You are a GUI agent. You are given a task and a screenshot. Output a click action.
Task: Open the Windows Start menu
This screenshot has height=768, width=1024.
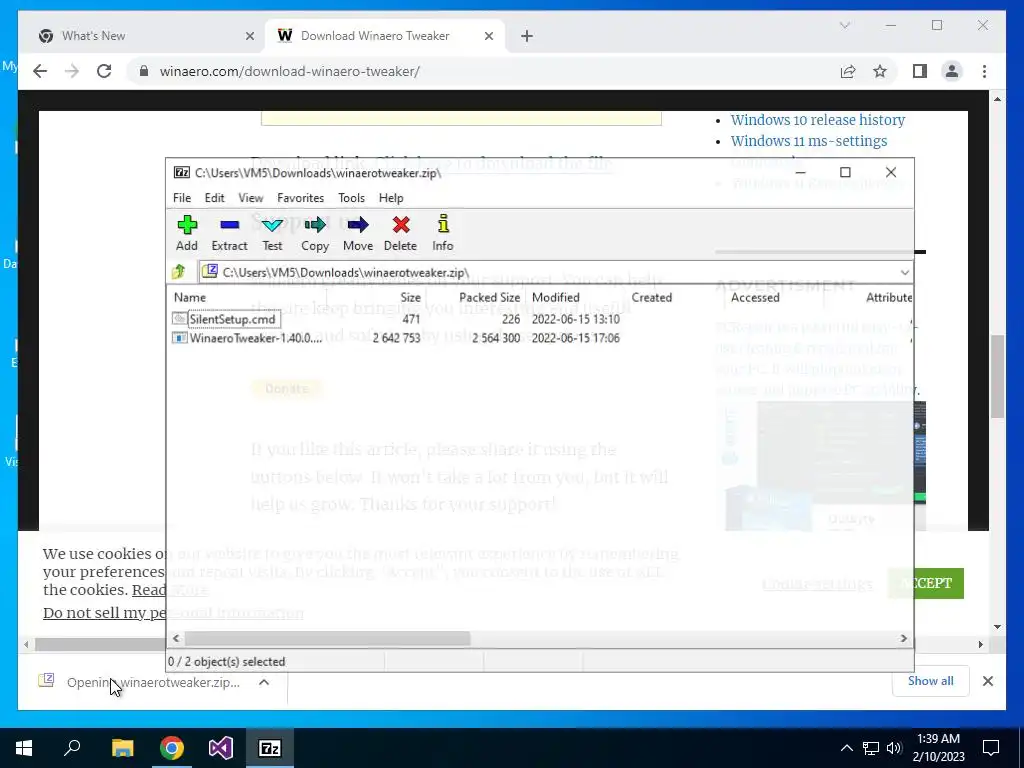coord(24,748)
